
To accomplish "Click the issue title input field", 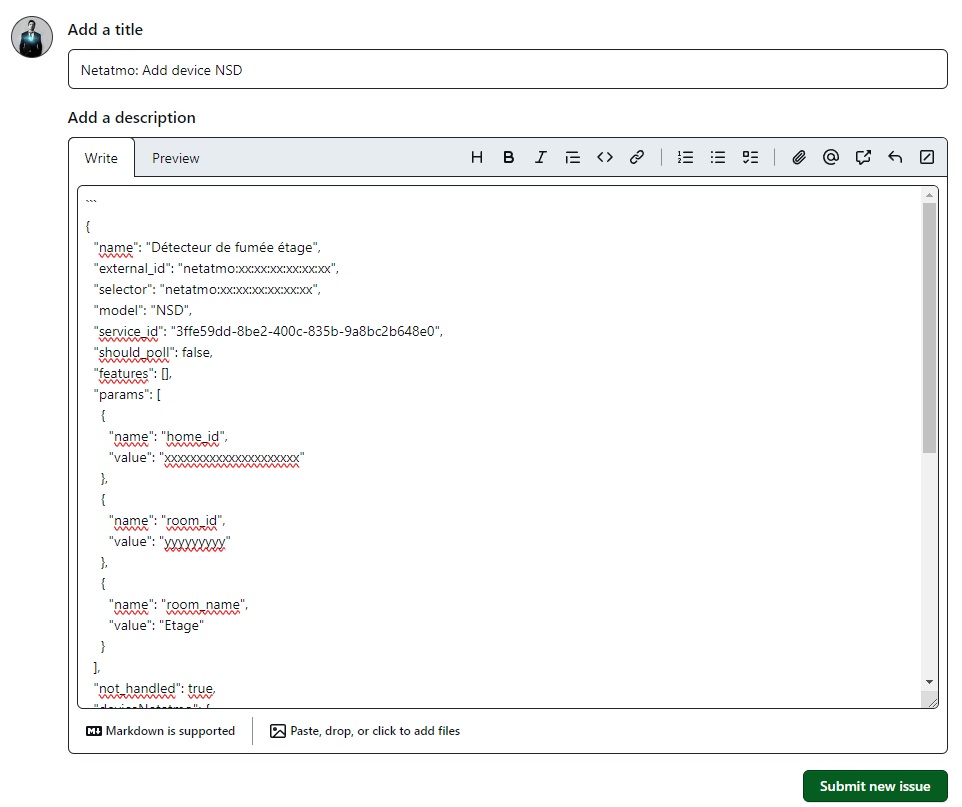I will pyautogui.click(x=507, y=70).
